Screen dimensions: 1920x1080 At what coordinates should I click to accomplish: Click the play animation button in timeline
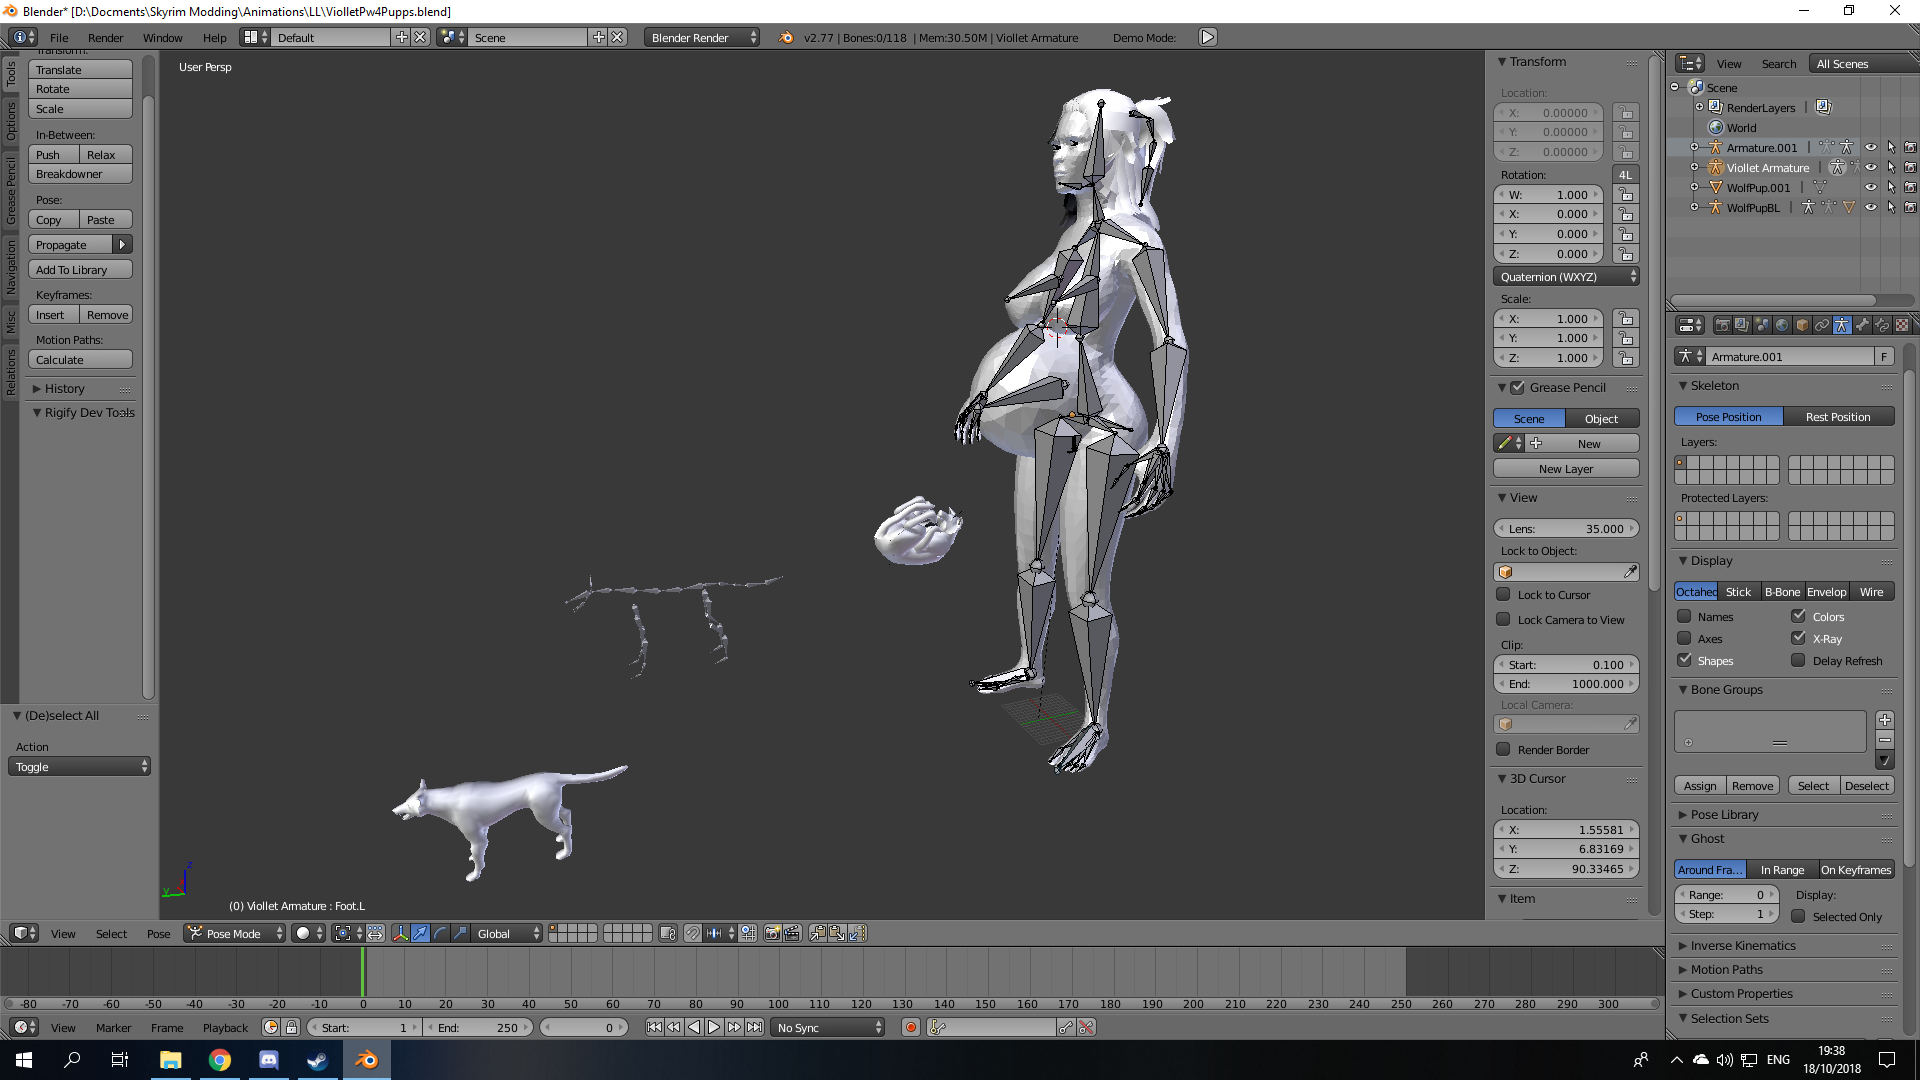pos(714,1027)
